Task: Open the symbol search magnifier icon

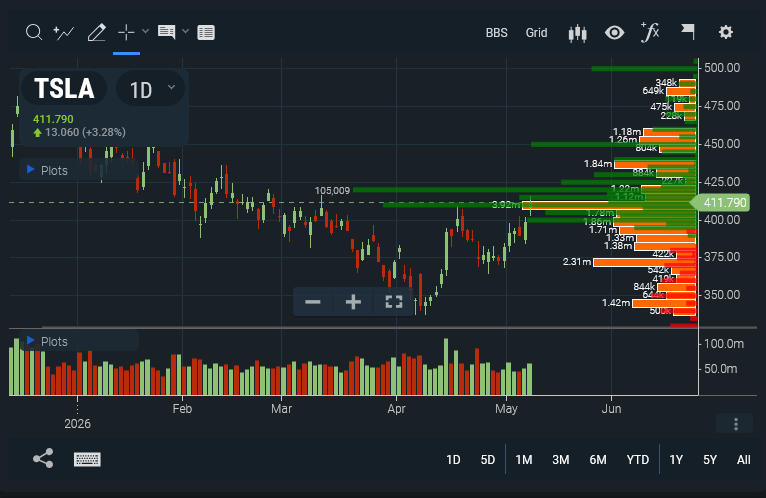Action: click(x=34, y=32)
